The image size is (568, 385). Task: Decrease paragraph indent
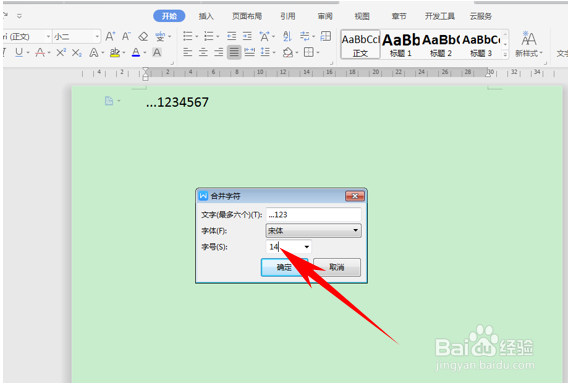pos(231,36)
